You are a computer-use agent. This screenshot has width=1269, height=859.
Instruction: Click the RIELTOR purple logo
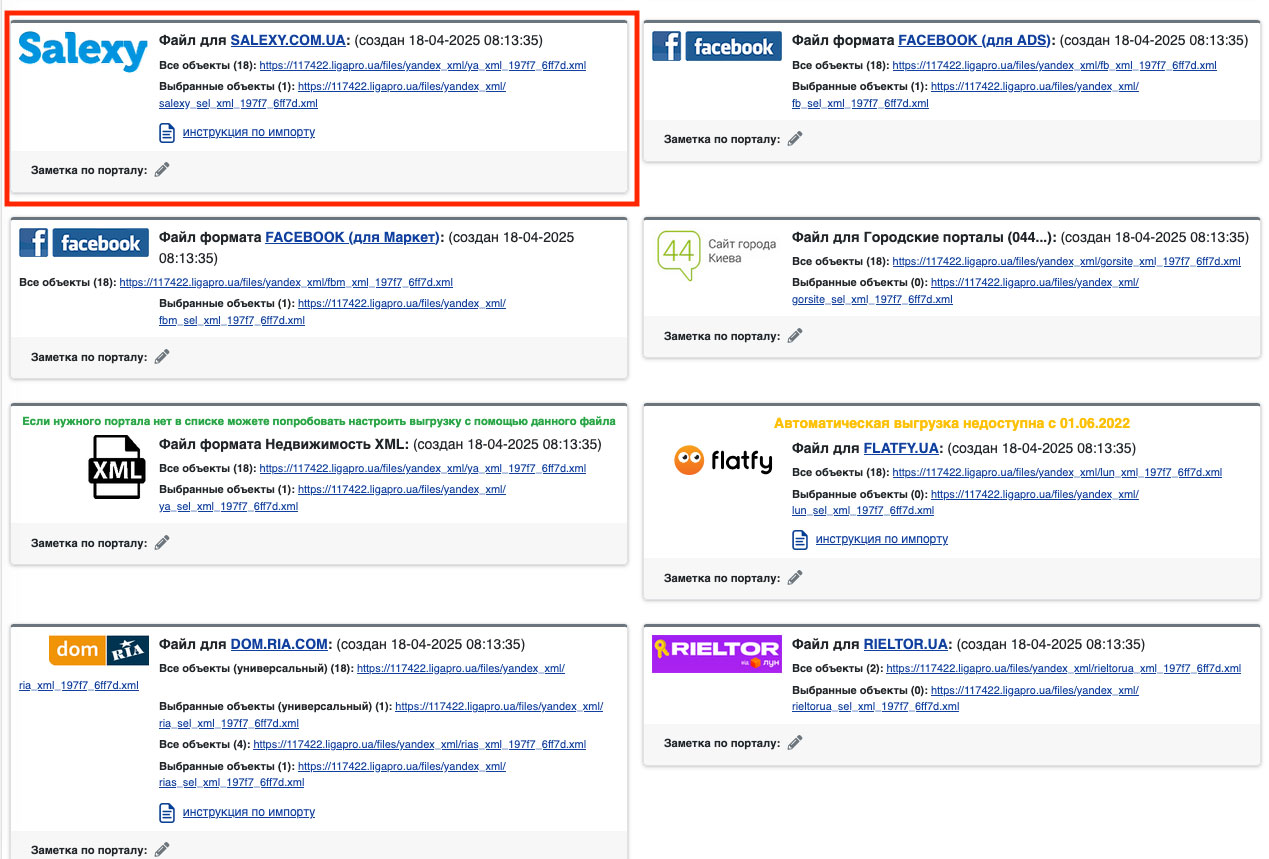(717, 653)
